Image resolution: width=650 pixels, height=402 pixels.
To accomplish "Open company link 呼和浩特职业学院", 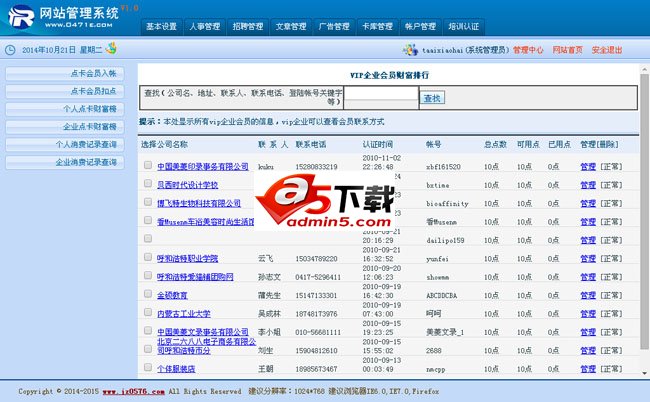I will pos(187,259).
